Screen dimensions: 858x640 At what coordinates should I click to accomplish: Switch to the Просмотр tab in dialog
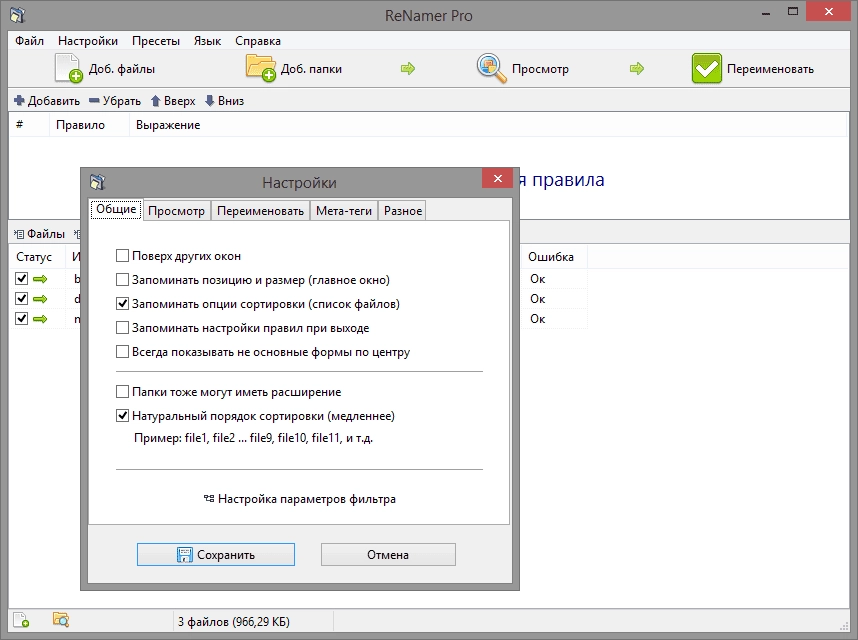point(176,211)
